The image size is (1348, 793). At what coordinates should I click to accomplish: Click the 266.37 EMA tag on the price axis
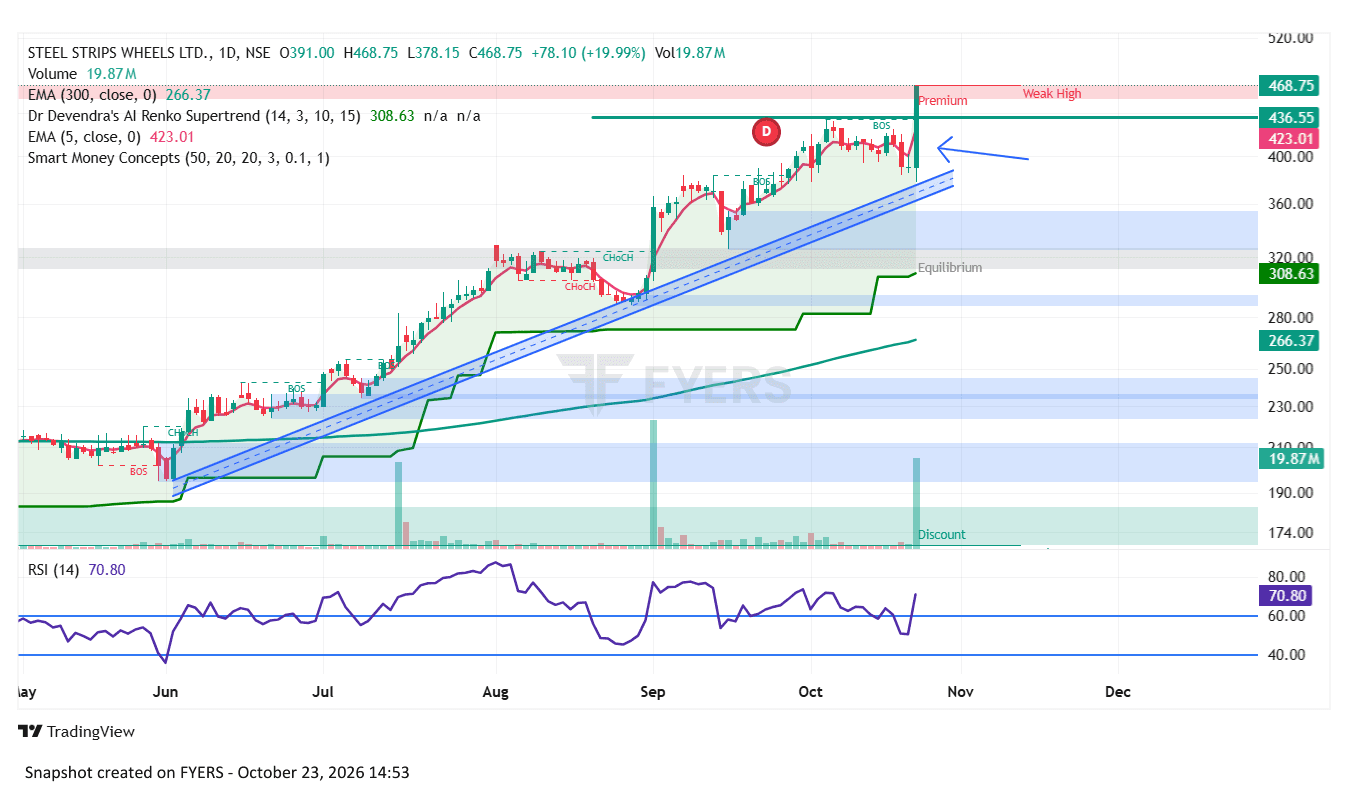point(1291,341)
